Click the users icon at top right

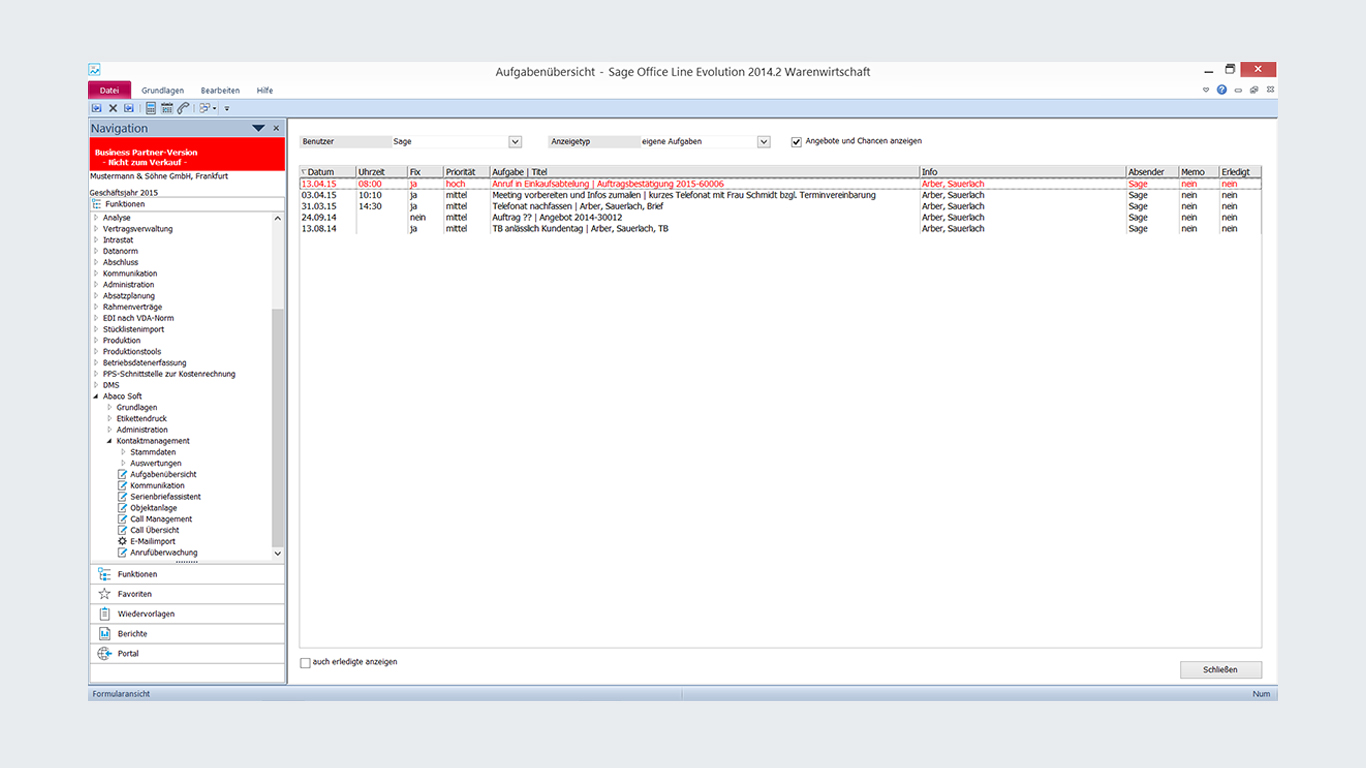coord(1254,90)
